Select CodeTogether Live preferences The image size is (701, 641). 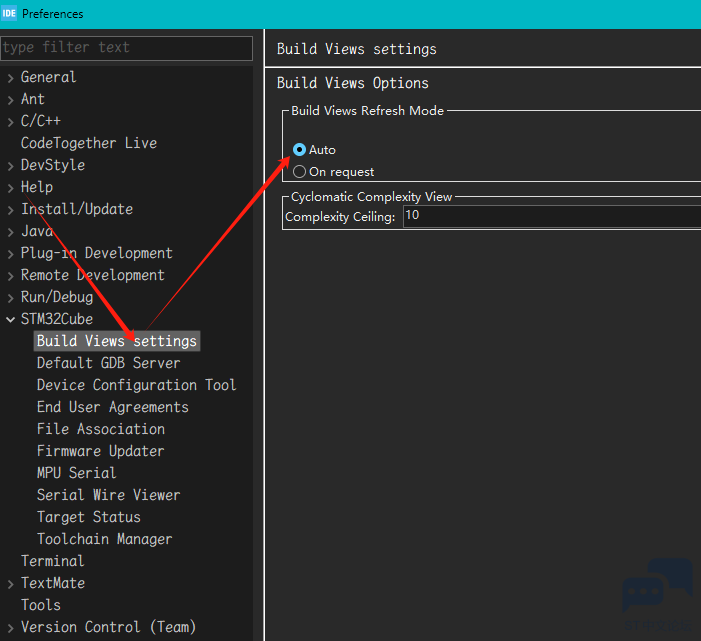[89, 143]
